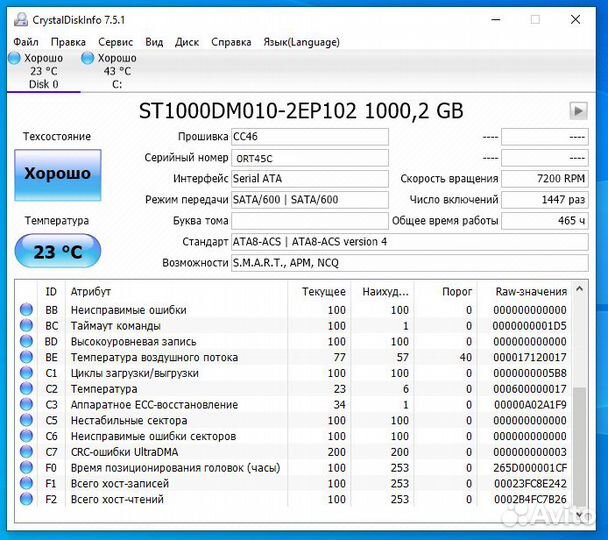This screenshot has height=540, width=608.
Task: Click the ID column header
Action: tap(51, 292)
